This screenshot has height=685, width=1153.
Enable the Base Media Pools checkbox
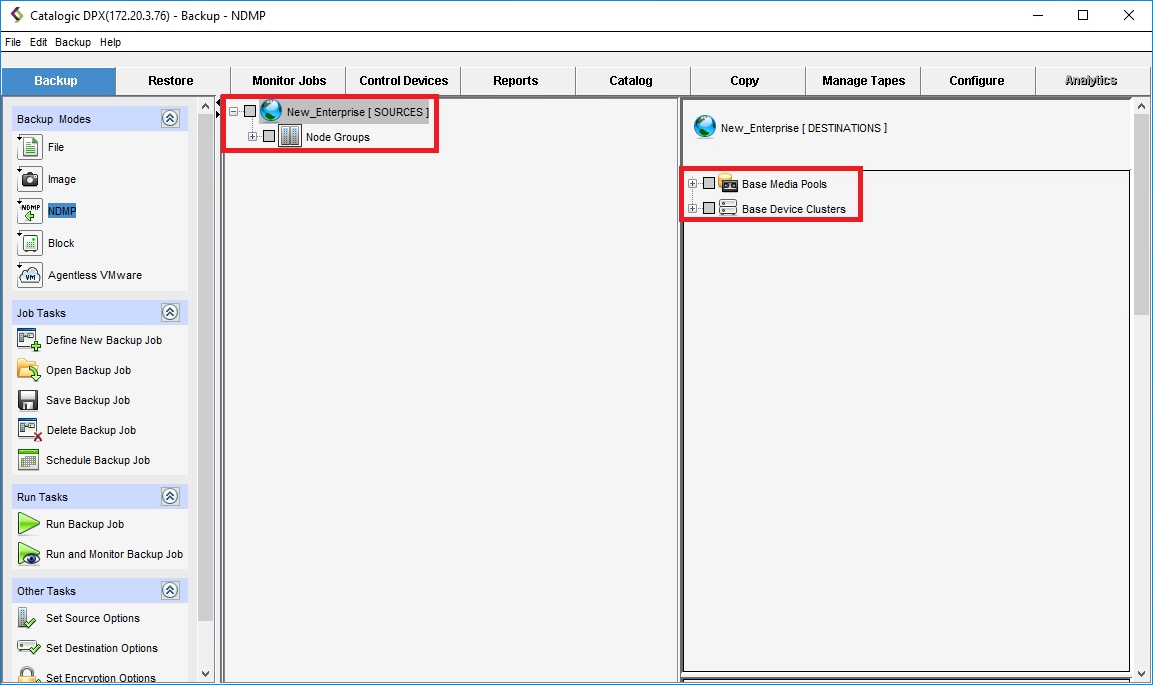point(709,184)
